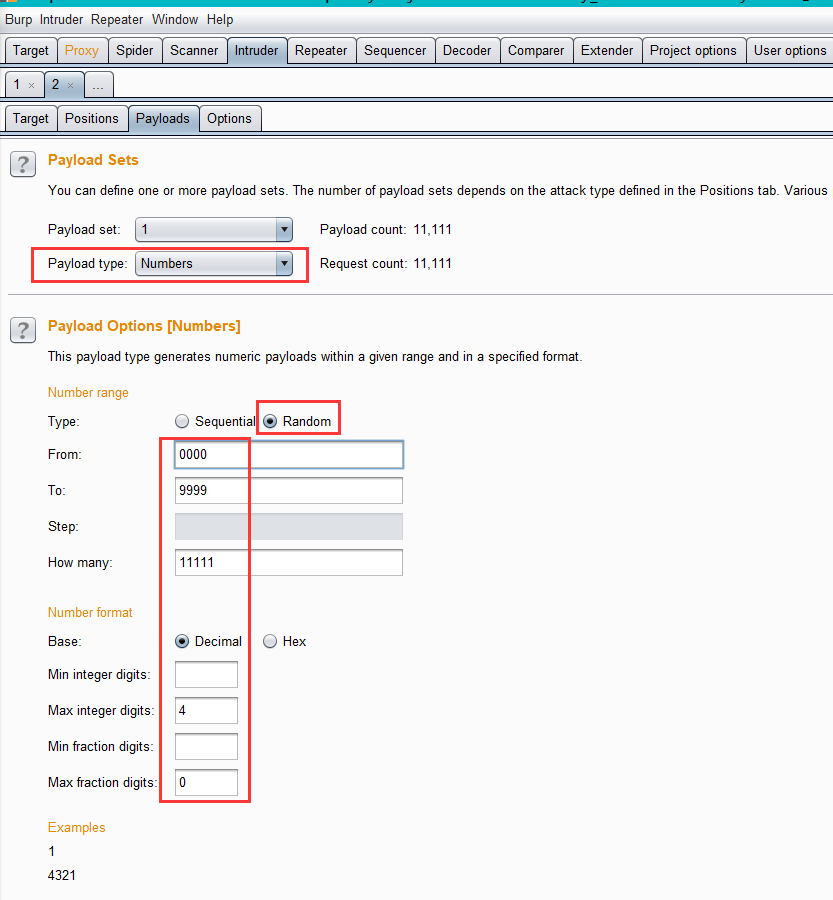Open the Intruder menu

(x=61, y=20)
